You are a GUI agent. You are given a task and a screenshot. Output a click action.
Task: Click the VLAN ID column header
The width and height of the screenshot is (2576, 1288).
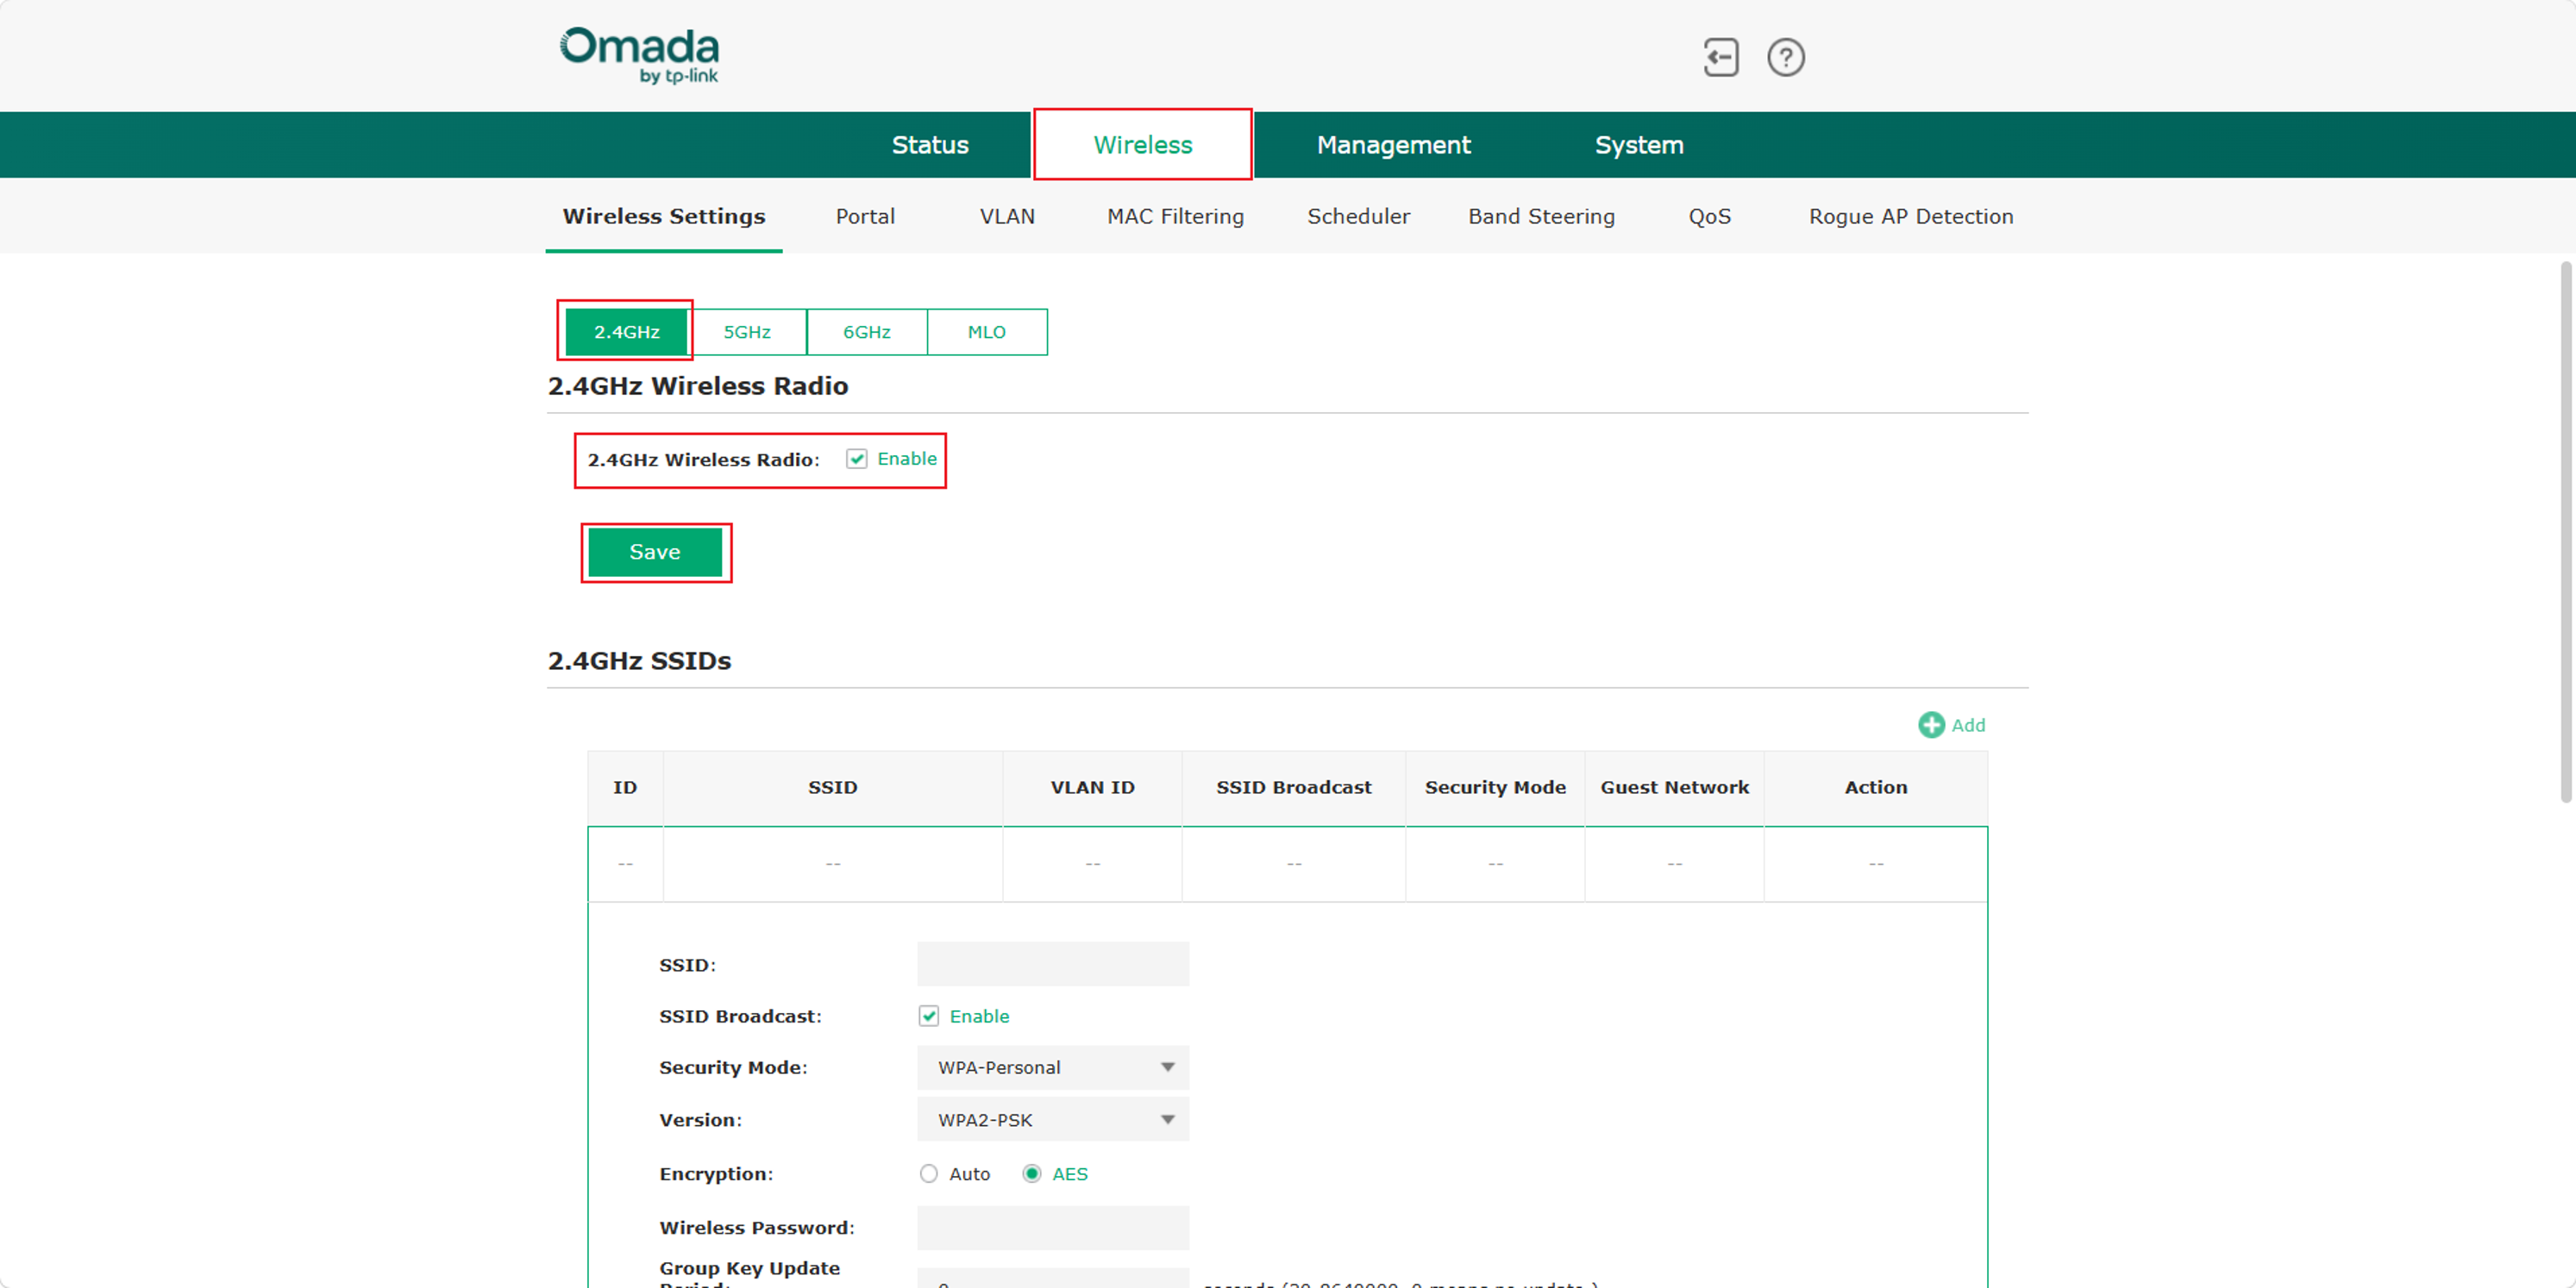1092,787
